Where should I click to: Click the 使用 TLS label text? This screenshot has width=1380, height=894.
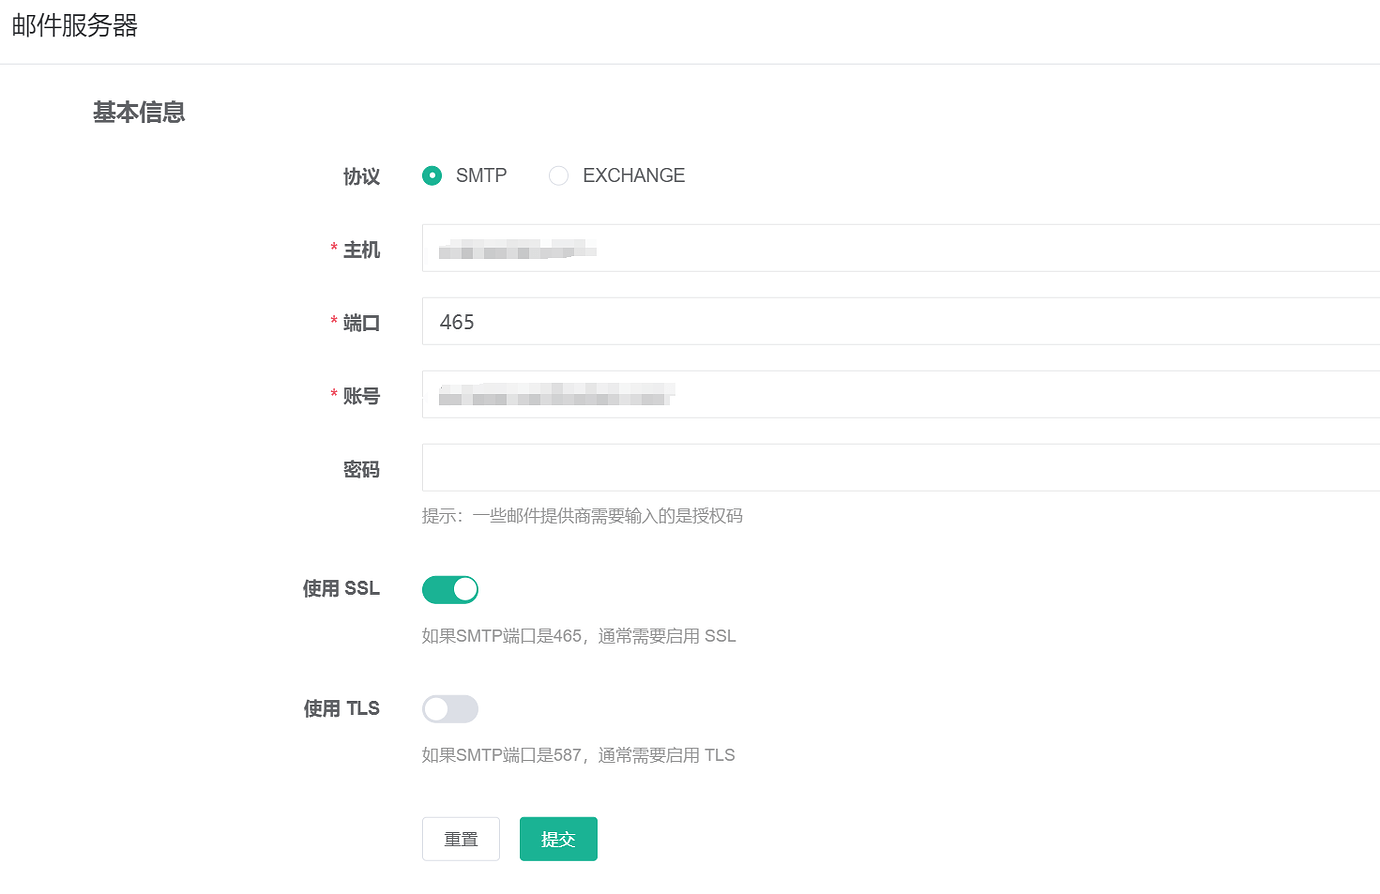341,709
